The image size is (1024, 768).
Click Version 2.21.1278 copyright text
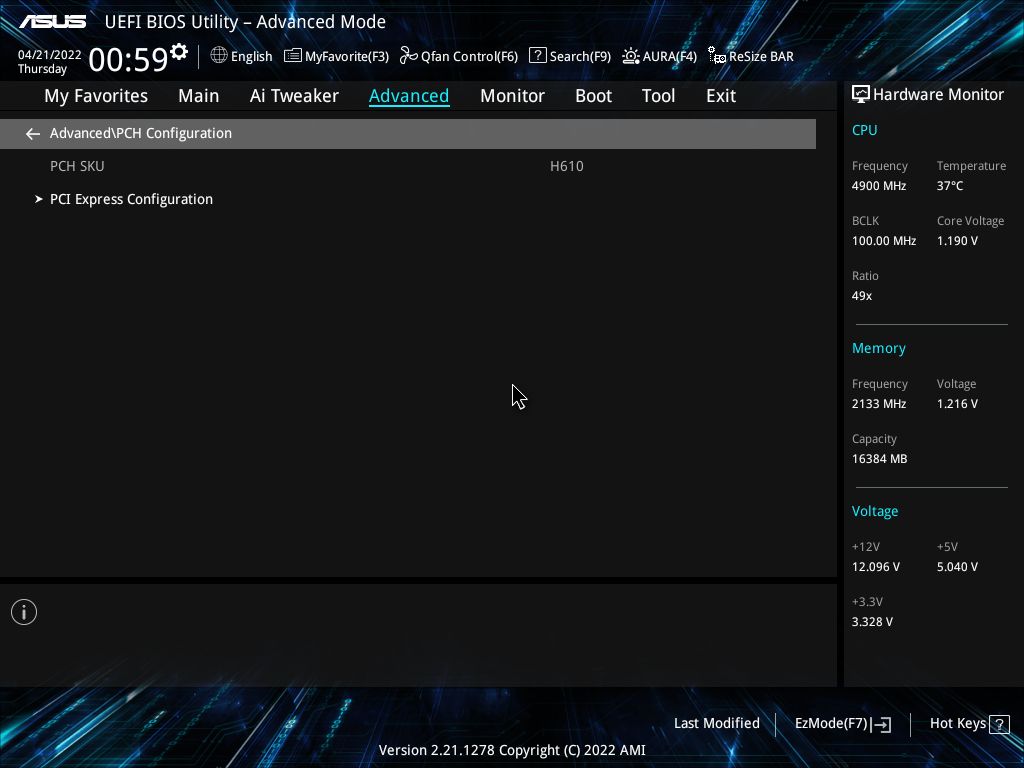pyautogui.click(x=512, y=750)
